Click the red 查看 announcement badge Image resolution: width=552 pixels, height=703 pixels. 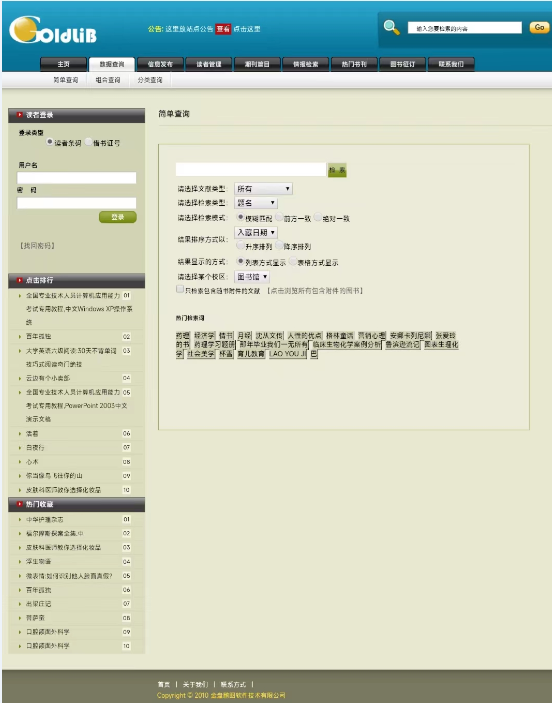click(223, 29)
